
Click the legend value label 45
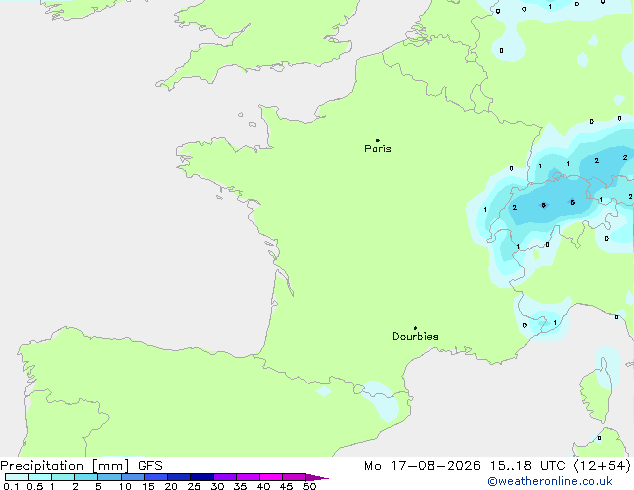coord(286,486)
